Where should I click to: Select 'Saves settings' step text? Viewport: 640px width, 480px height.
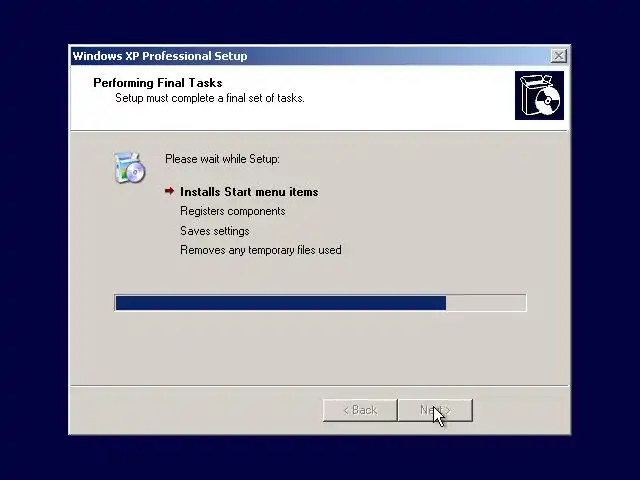[x=215, y=231]
